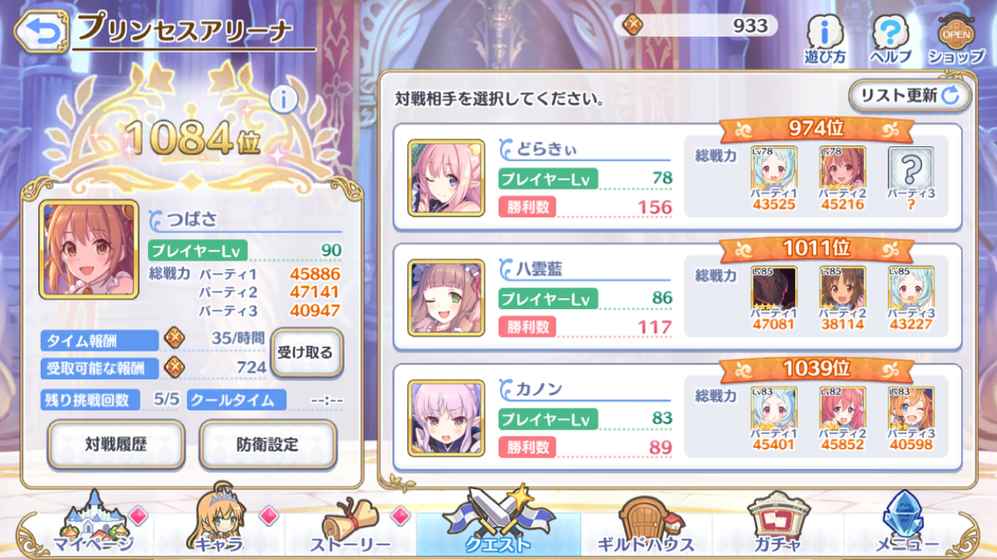Open the キャラ character icon

tap(219, 520)
